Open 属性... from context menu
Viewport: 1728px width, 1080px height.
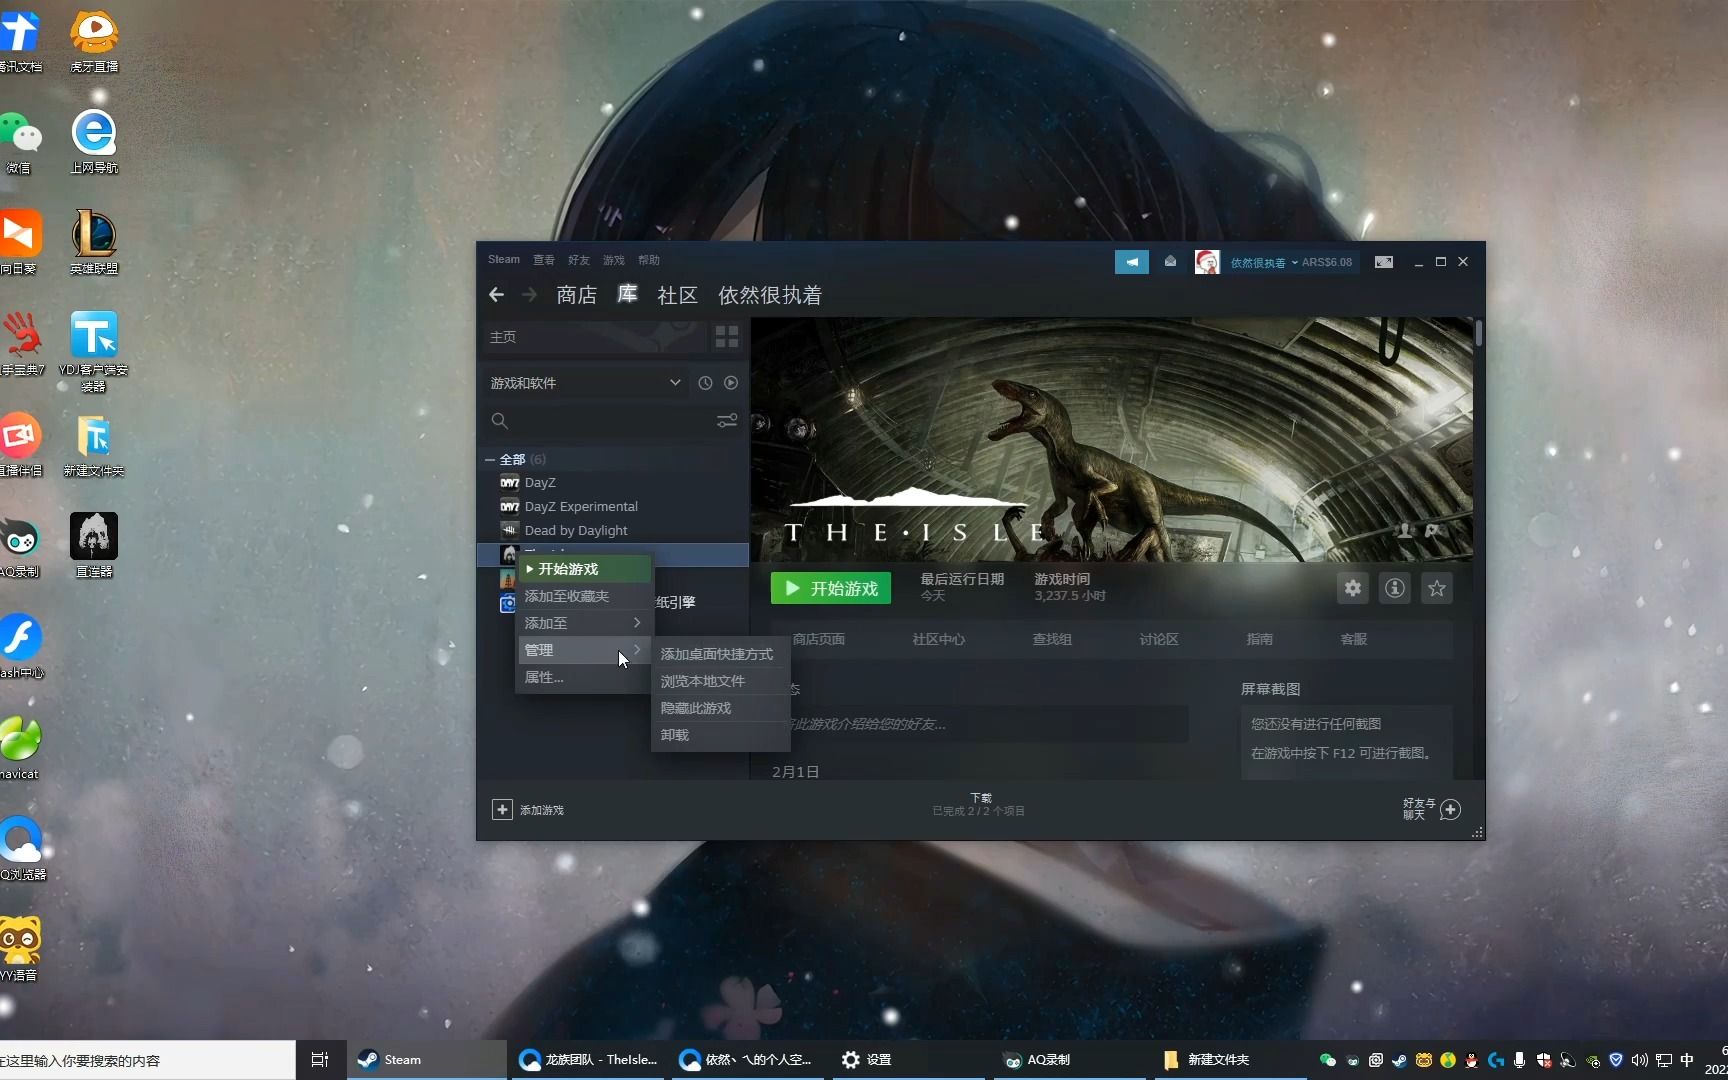[x=584, y=677]
